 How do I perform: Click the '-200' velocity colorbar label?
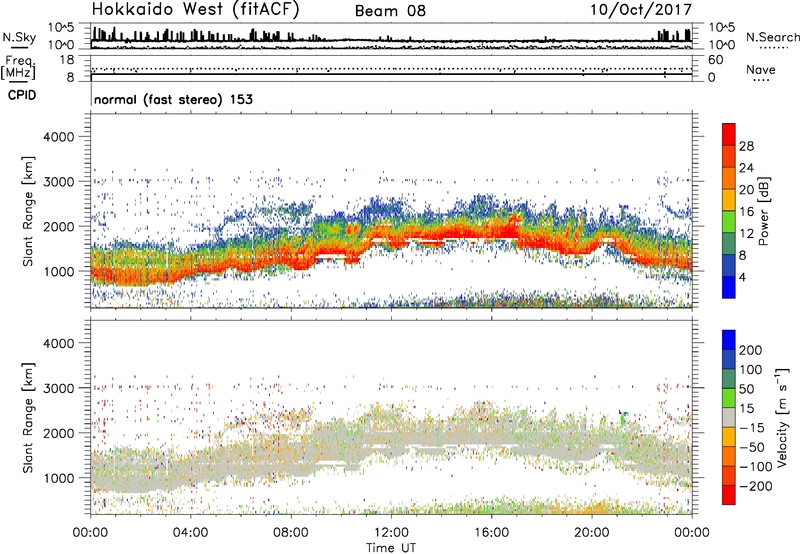pyautogui.click(x=757, y=486)
